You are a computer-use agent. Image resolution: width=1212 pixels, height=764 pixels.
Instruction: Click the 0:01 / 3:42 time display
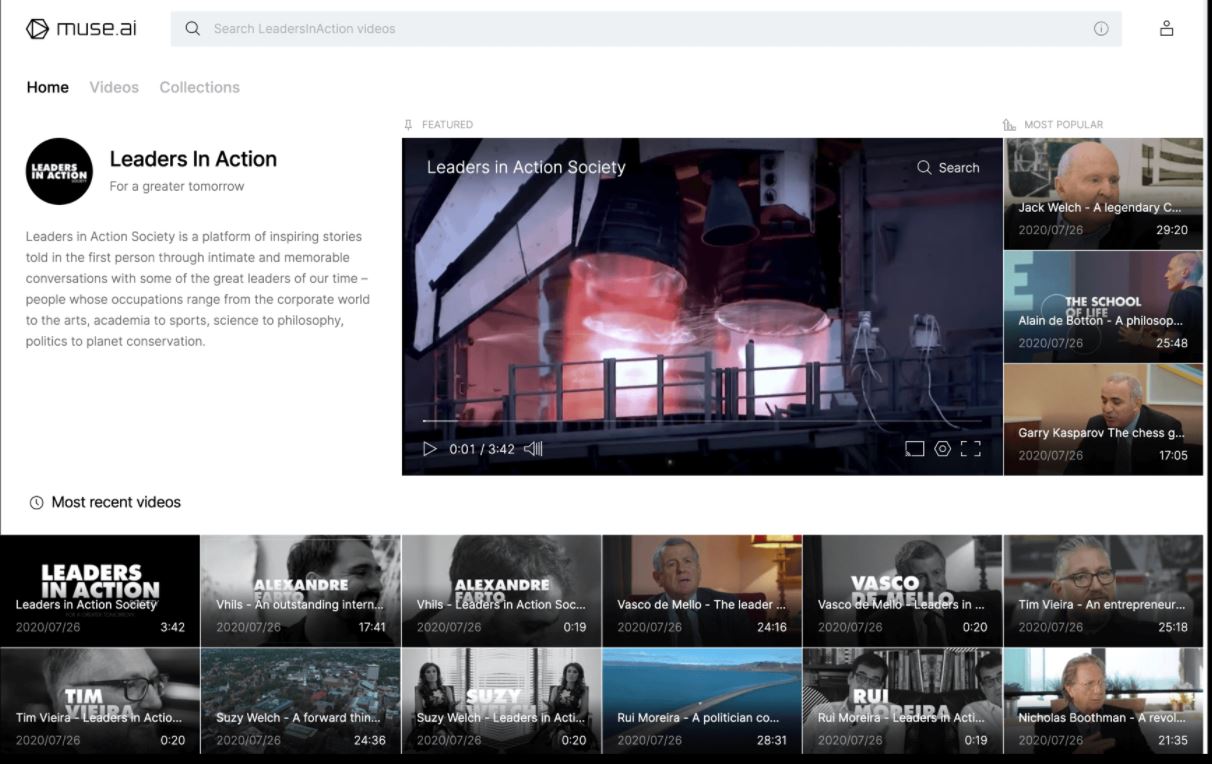click(x=482, y=449)
